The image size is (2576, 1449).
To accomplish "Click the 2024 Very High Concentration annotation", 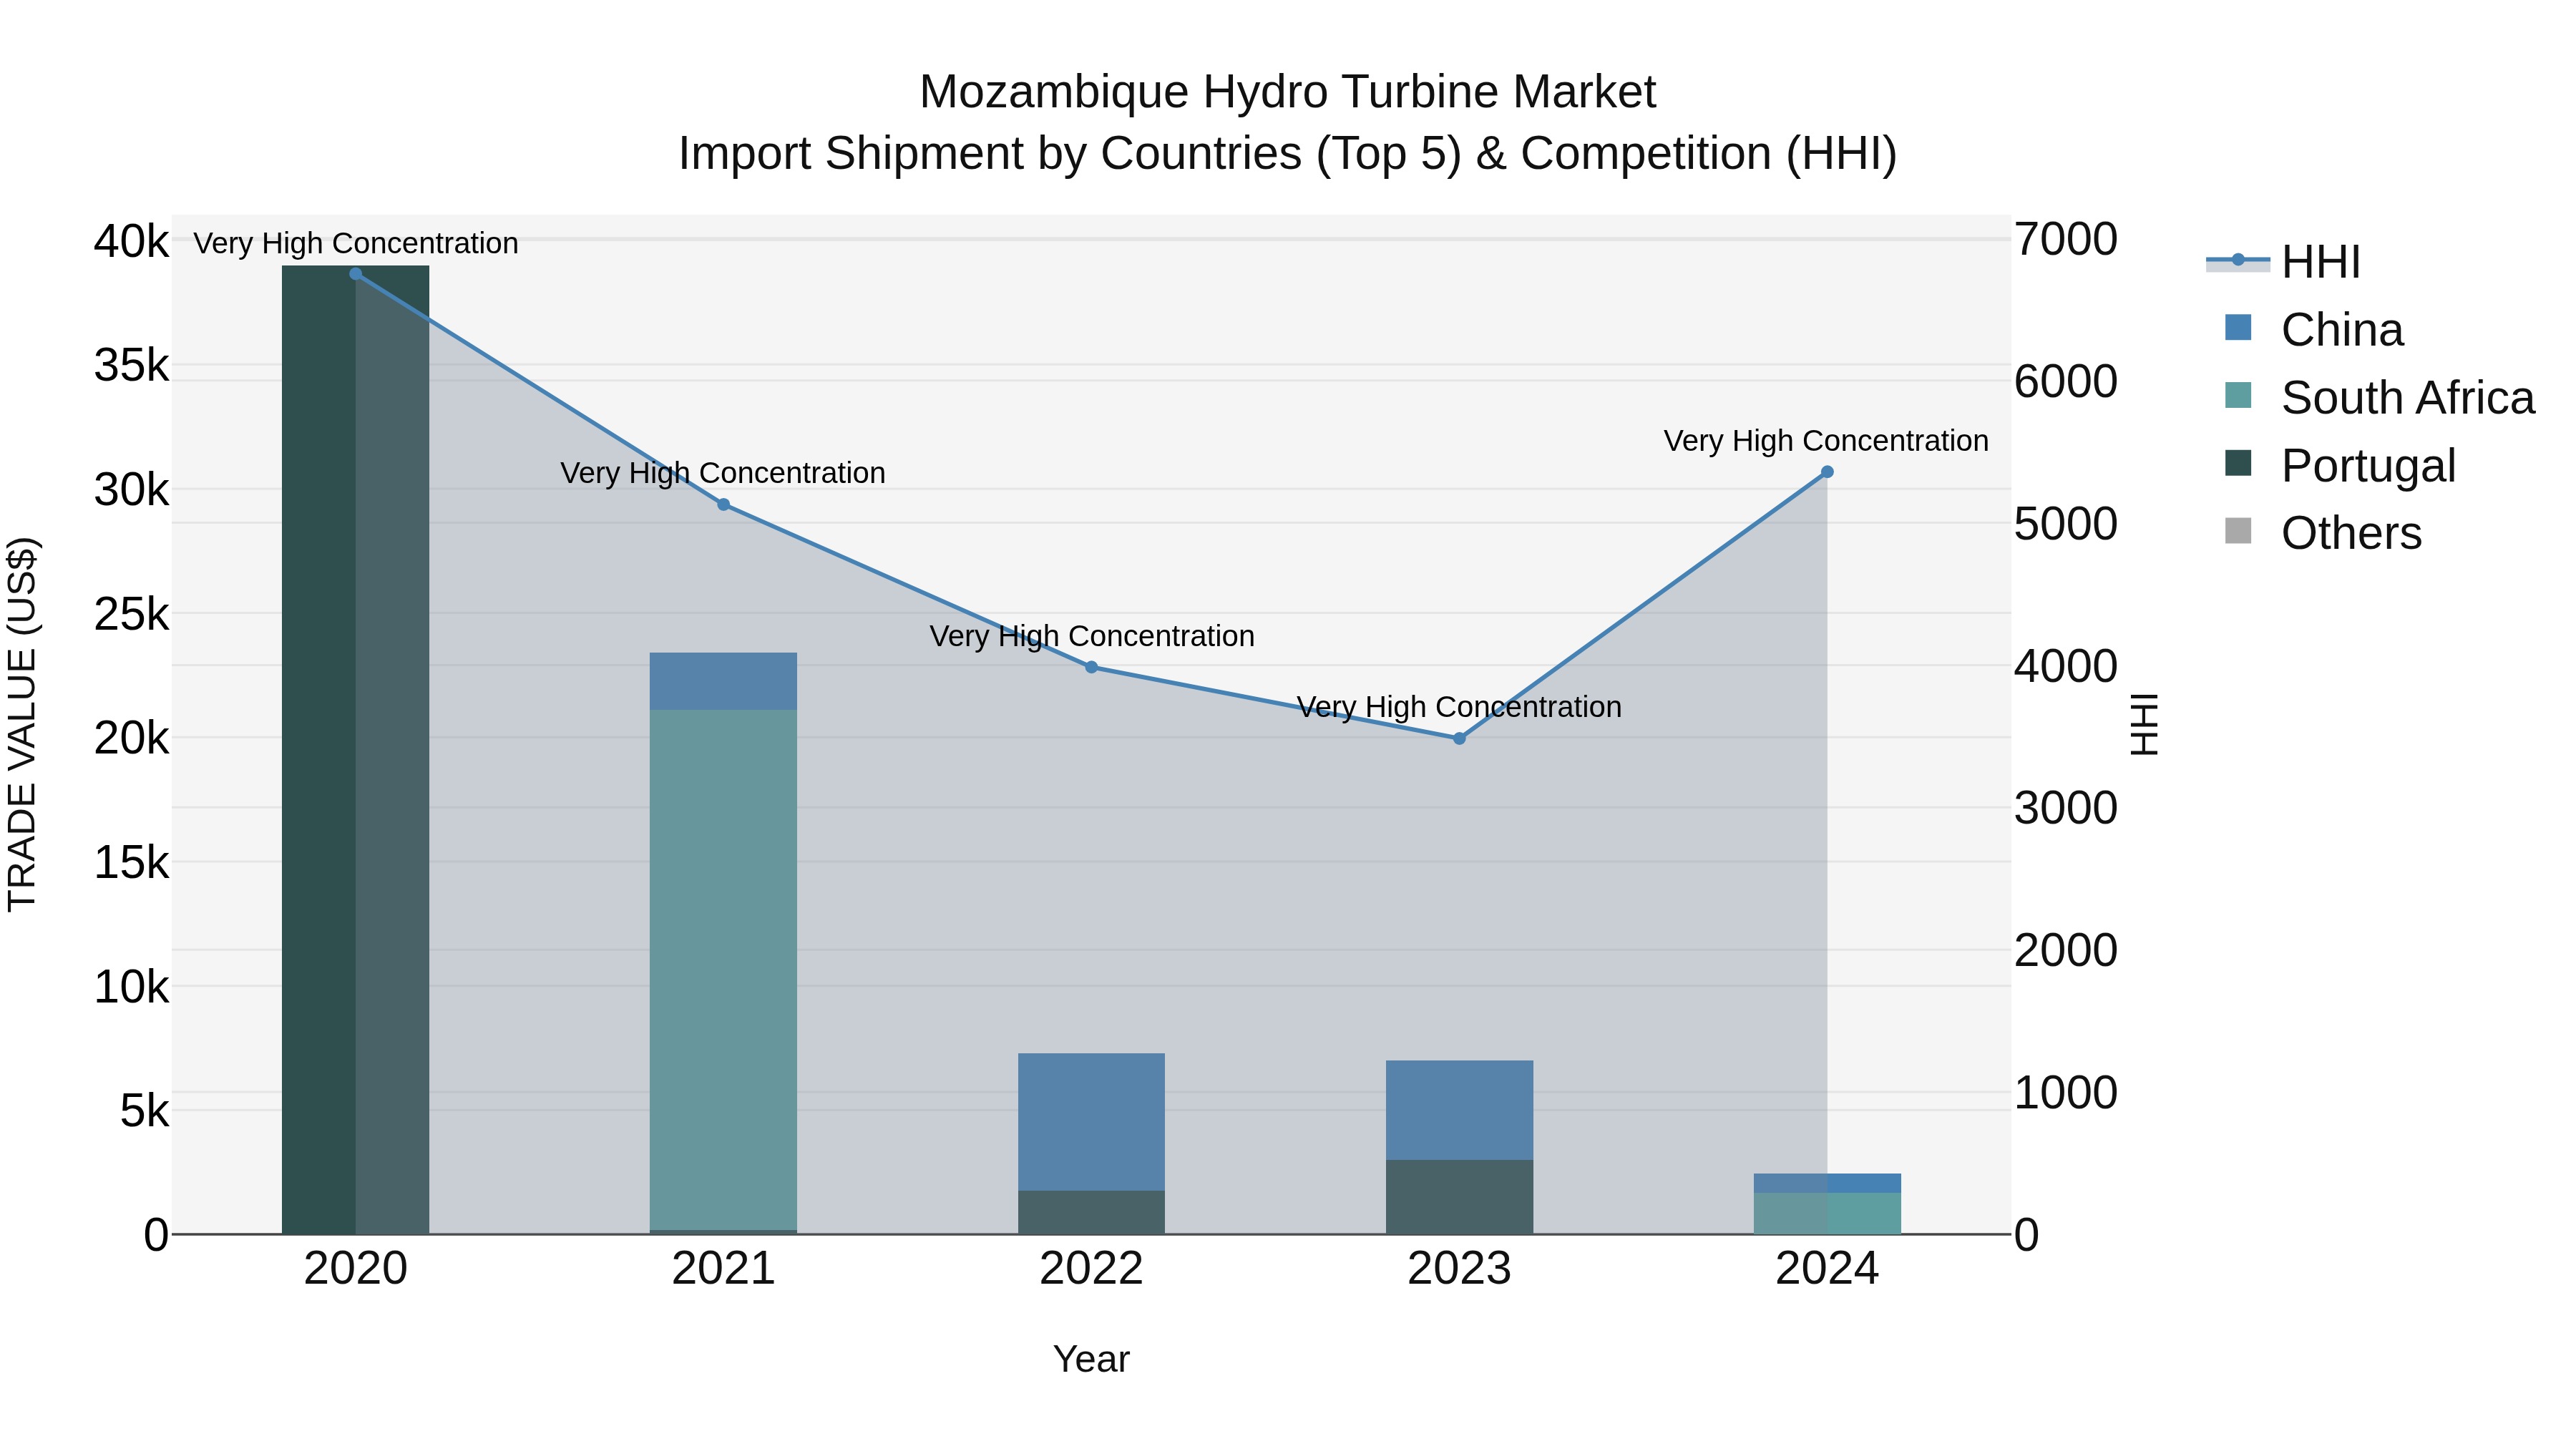I will (x=1826, y=441).
